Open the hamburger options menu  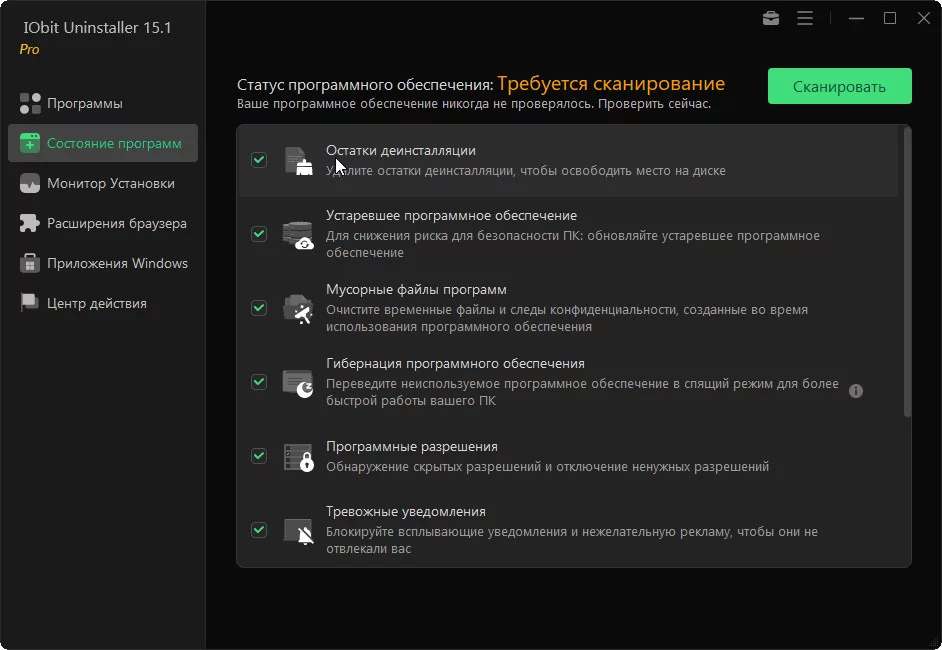pyautogui.click(x=805, y=18)
